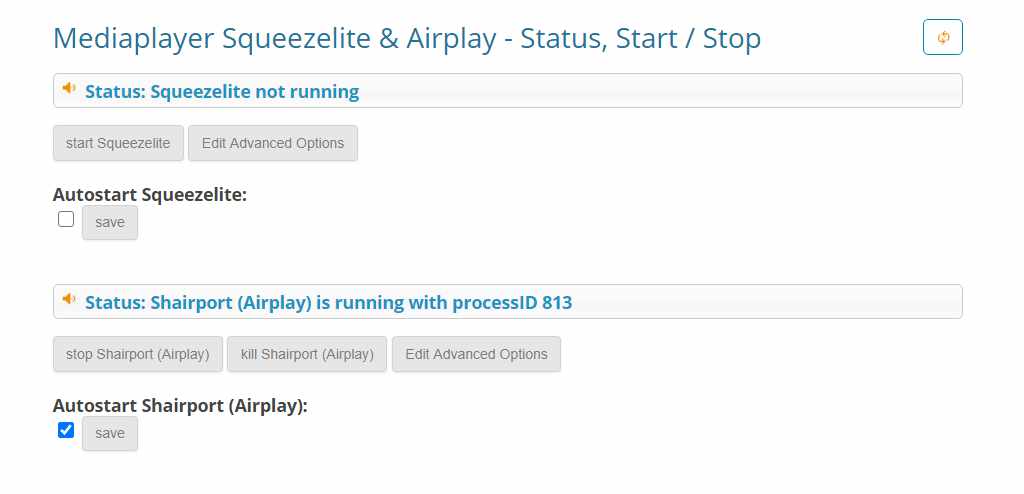Click the Mediaplayer Squeezelite & Airplay heading
The width and height of the screenshot is (1024, 494).
(x=407, y=39)
